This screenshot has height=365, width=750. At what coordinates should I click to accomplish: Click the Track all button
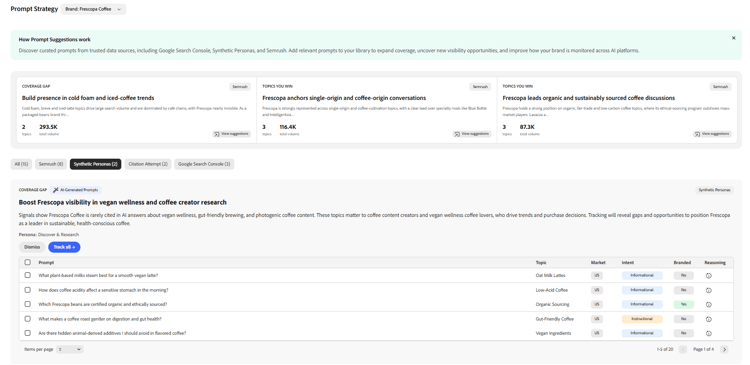[x=64, y=247]
